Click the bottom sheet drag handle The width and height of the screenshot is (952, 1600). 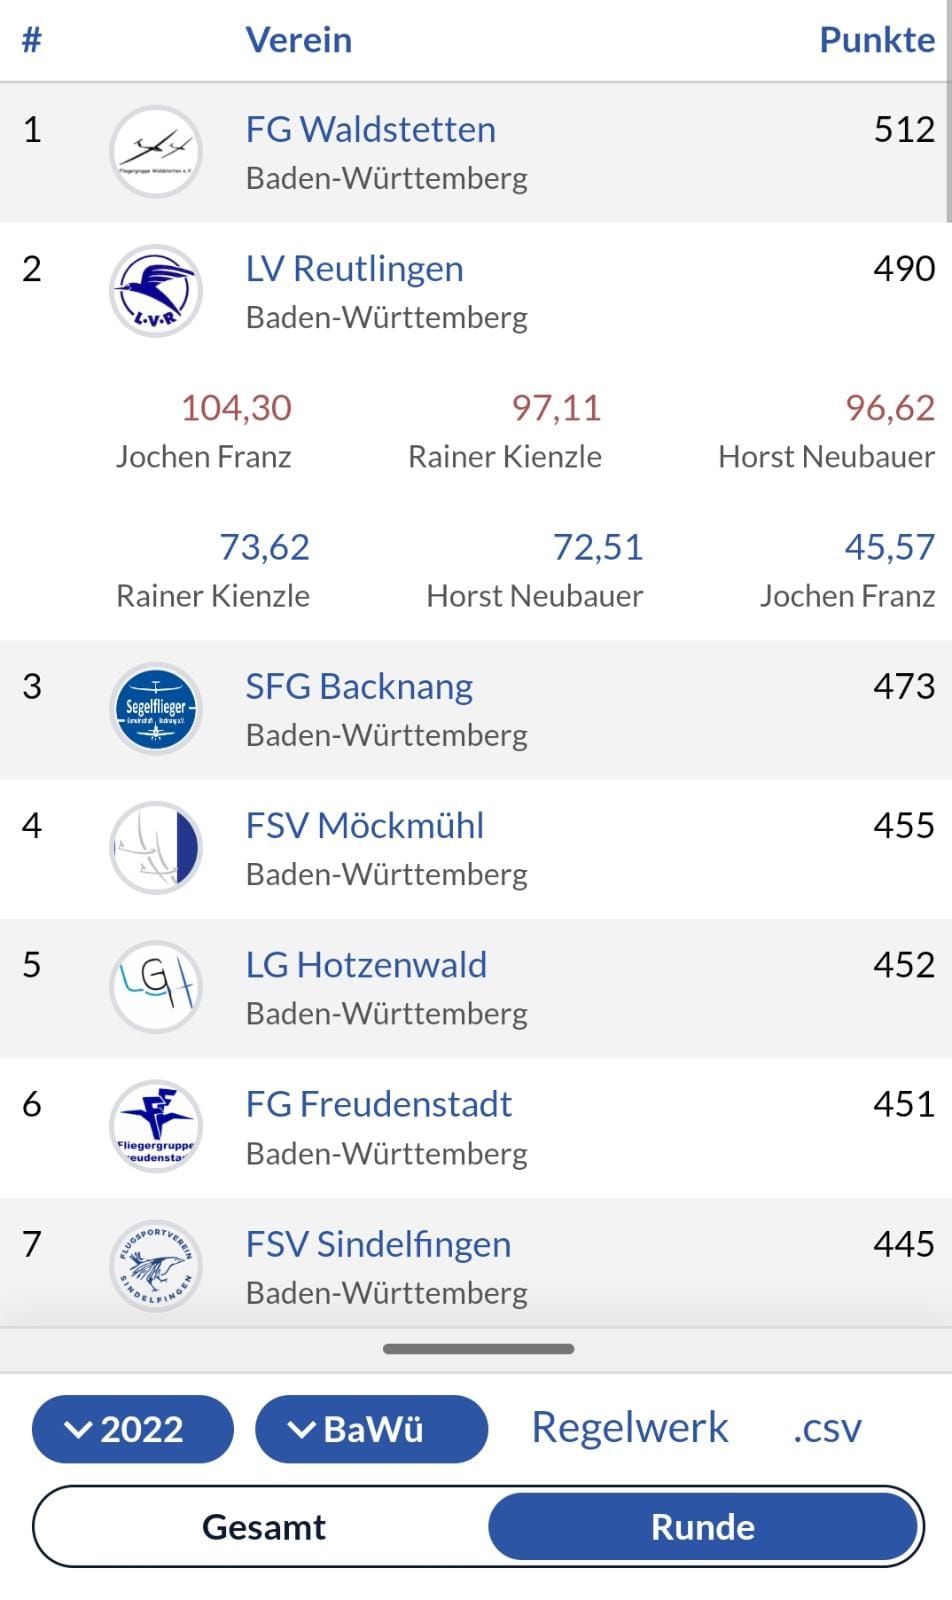point(478,1349)
